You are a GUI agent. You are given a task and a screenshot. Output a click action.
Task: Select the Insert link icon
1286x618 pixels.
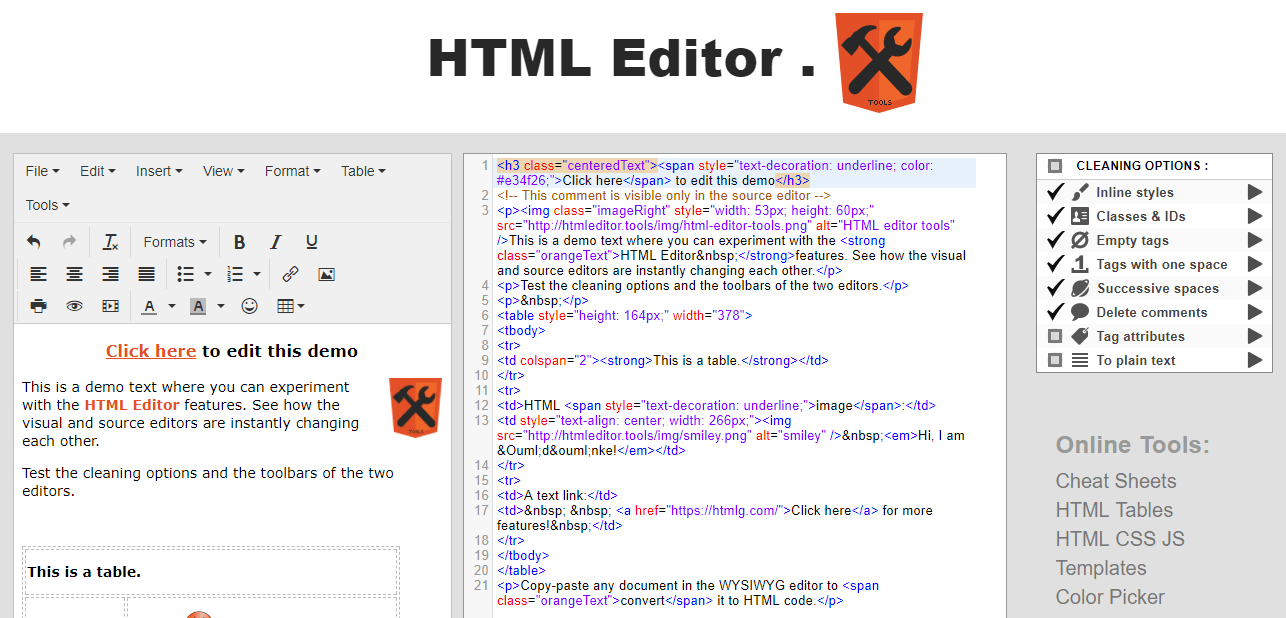(x=291, y=273)
